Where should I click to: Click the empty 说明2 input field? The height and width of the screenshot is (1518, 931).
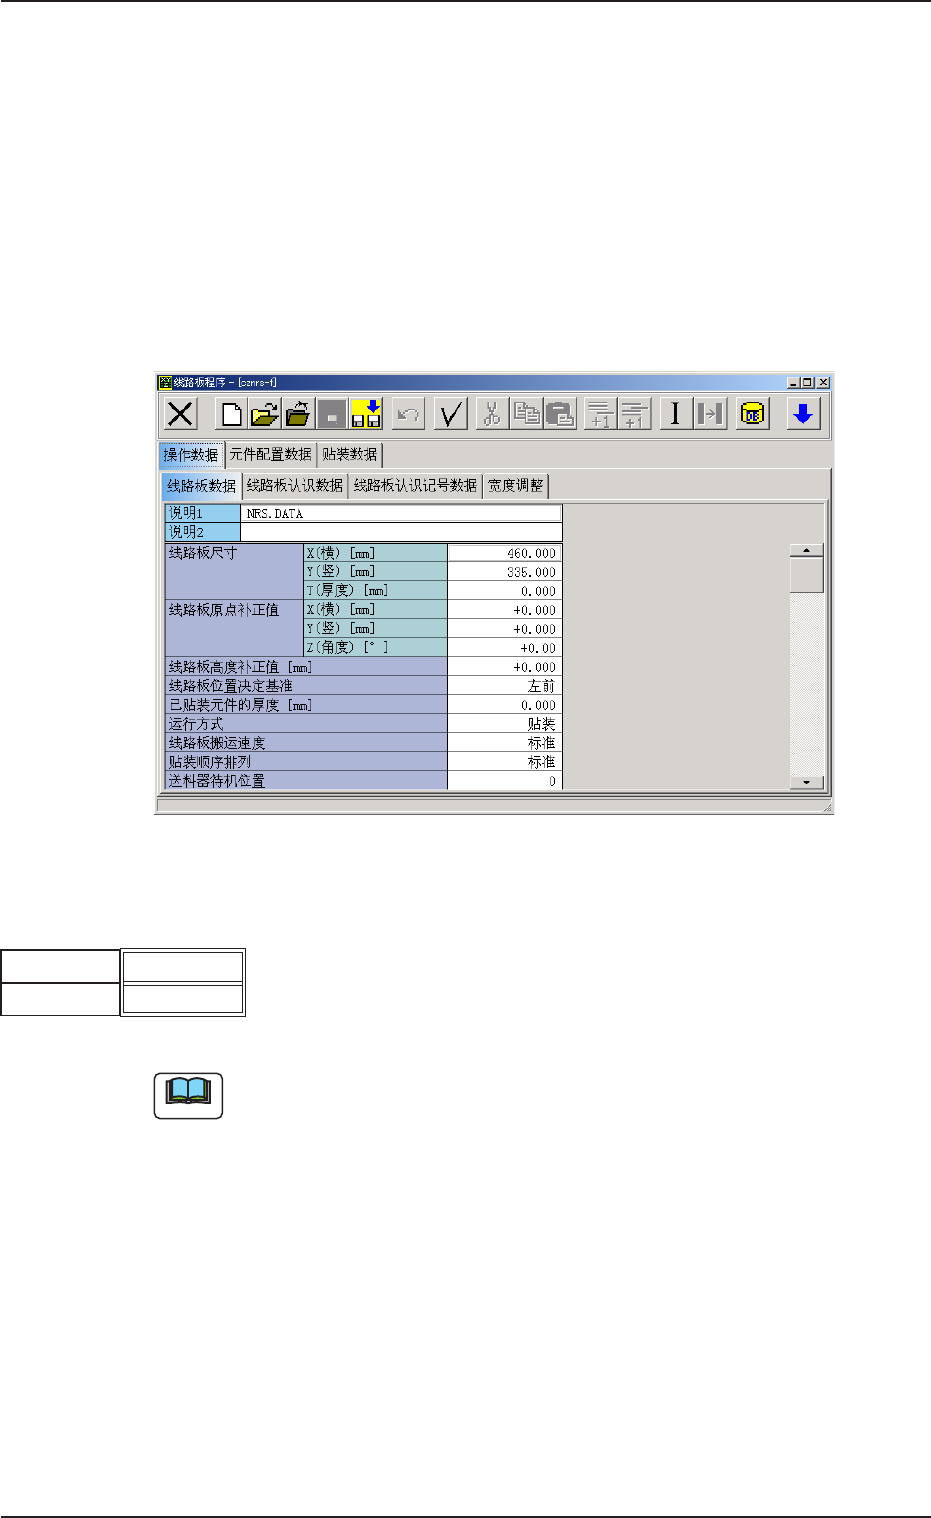click(x=401, y=533)
